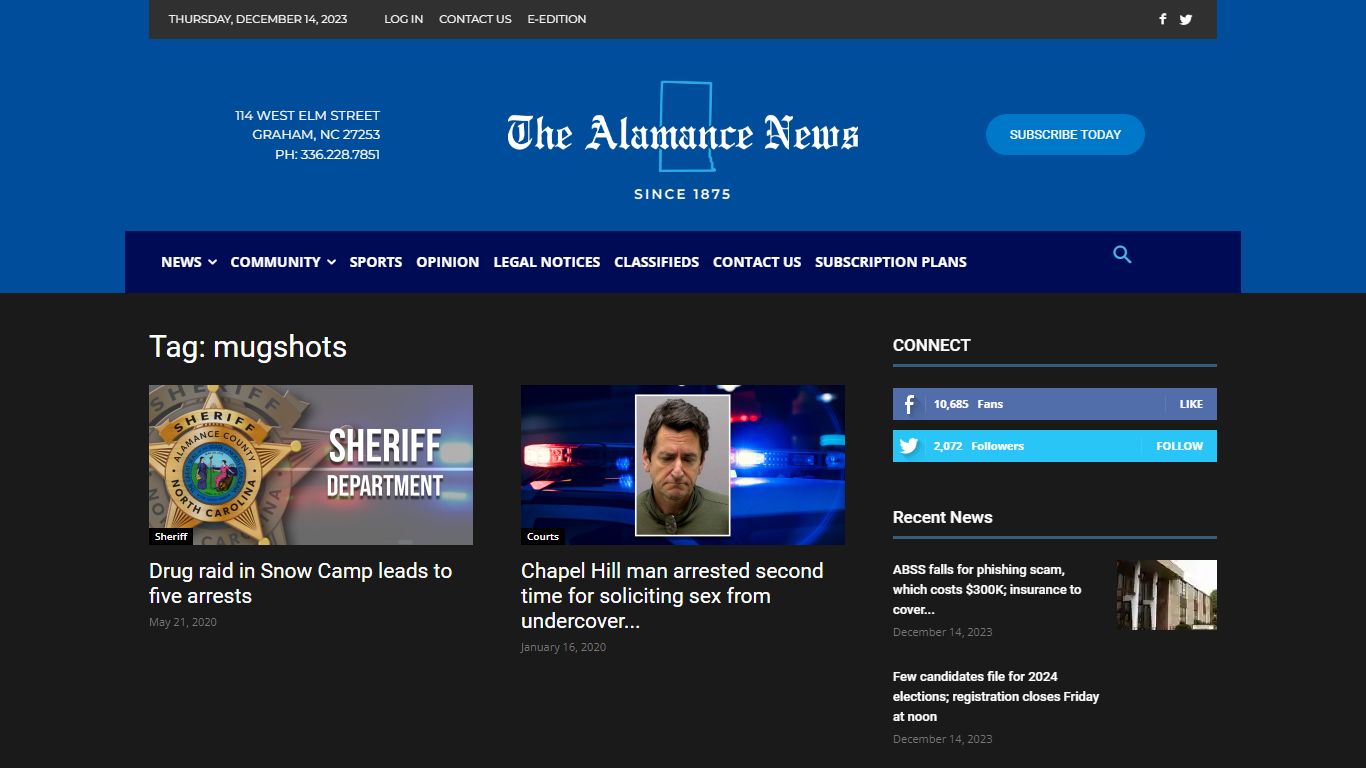Click the 10,685 Fans text
The height and width of the screenshot is (768, 1366).
[x=968, y=404]
